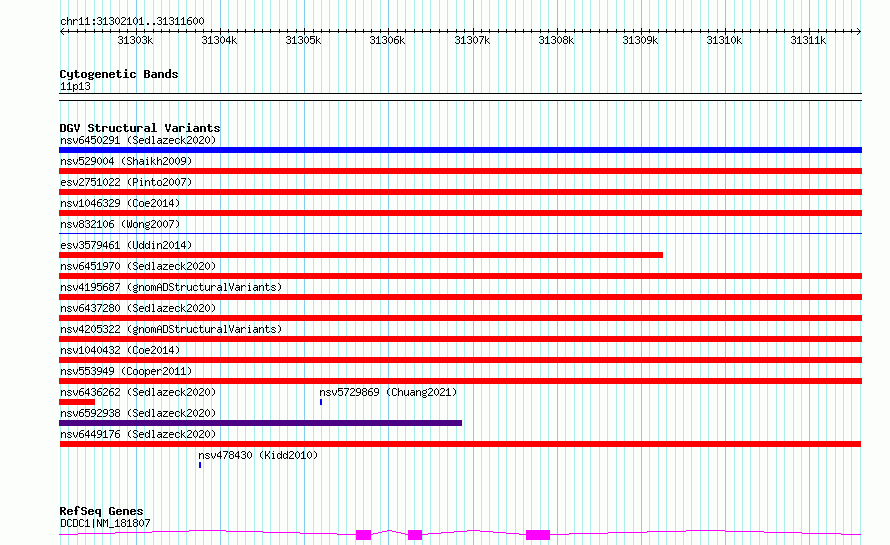Click the shorter red esv3579461 bar

(x=361, y=255)
